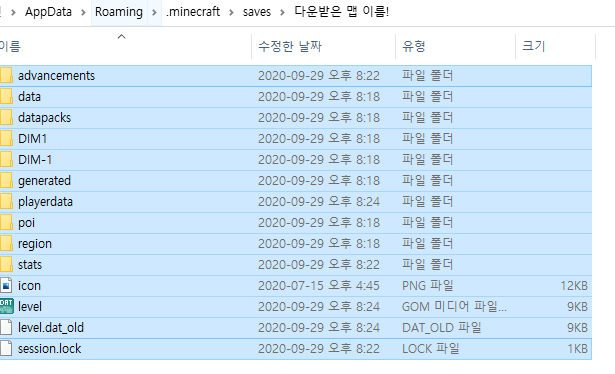Viewport: 615px width, 374px height.
Task: Click the session.lock file icon
Action: (x=6, y=349)
